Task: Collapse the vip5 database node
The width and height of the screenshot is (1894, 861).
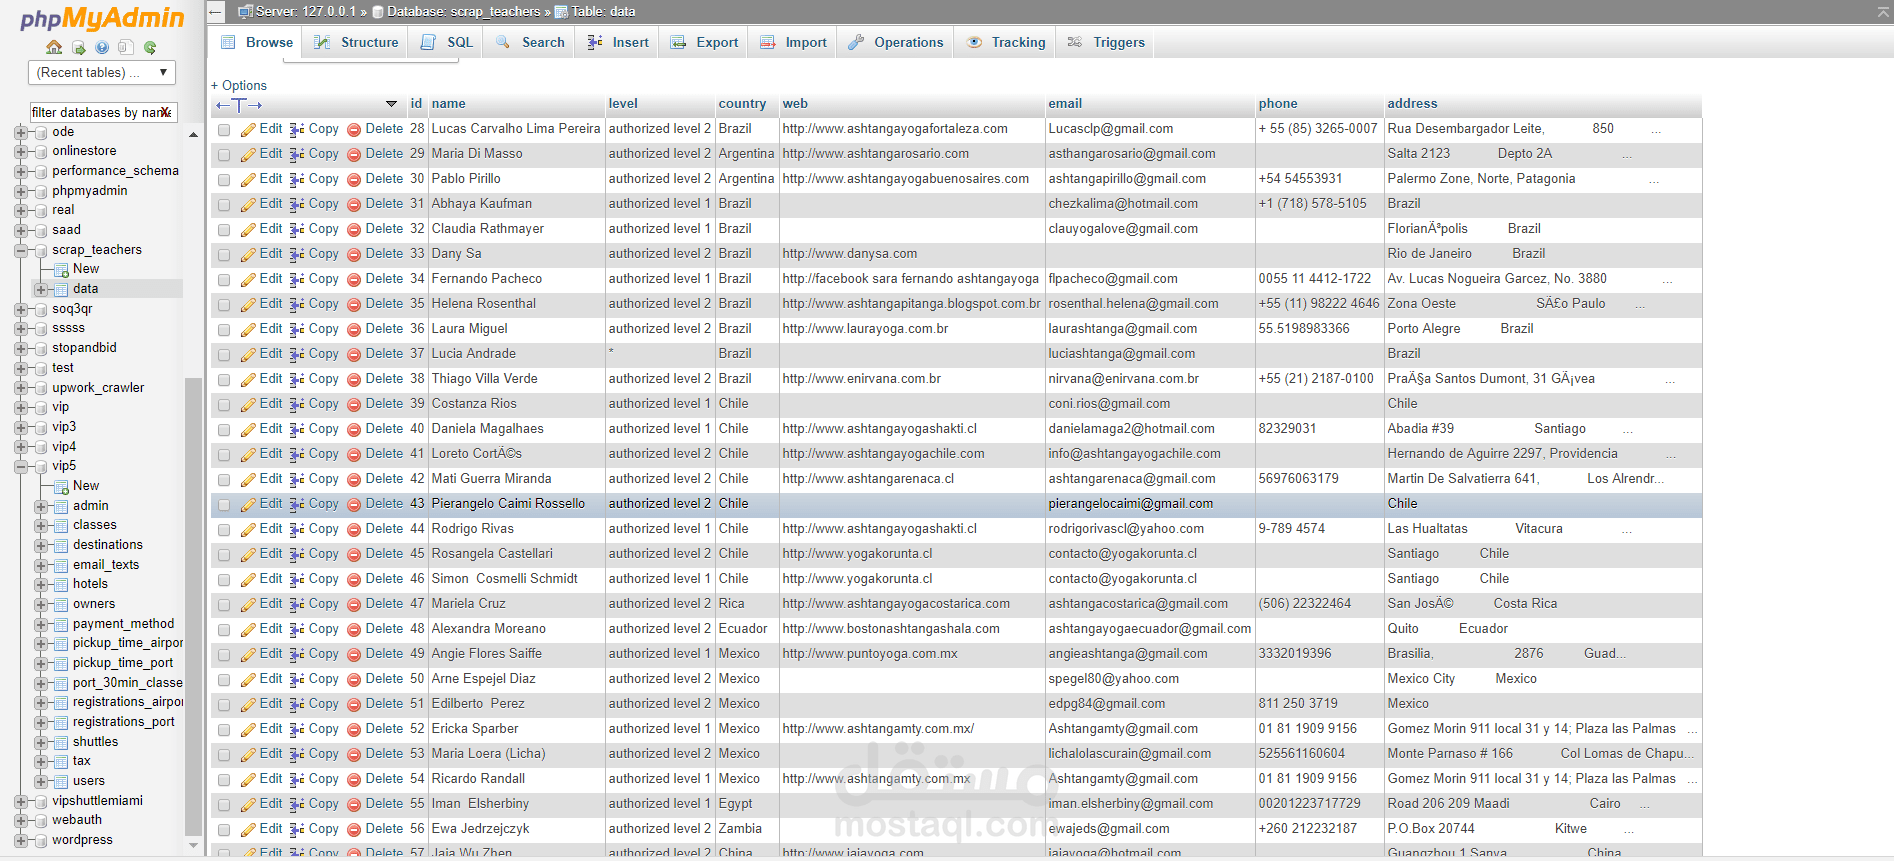Action: pos(20,466)
